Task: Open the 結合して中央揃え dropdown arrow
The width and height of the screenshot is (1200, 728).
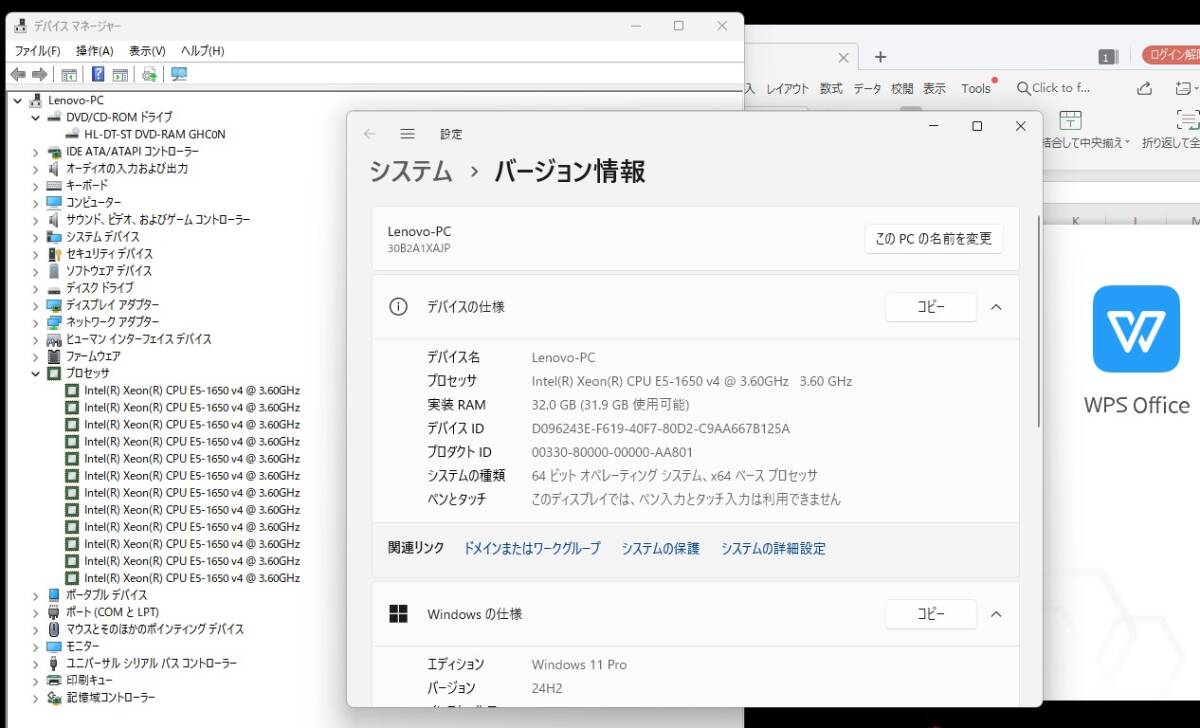Action: click(x=1127, y=143)
